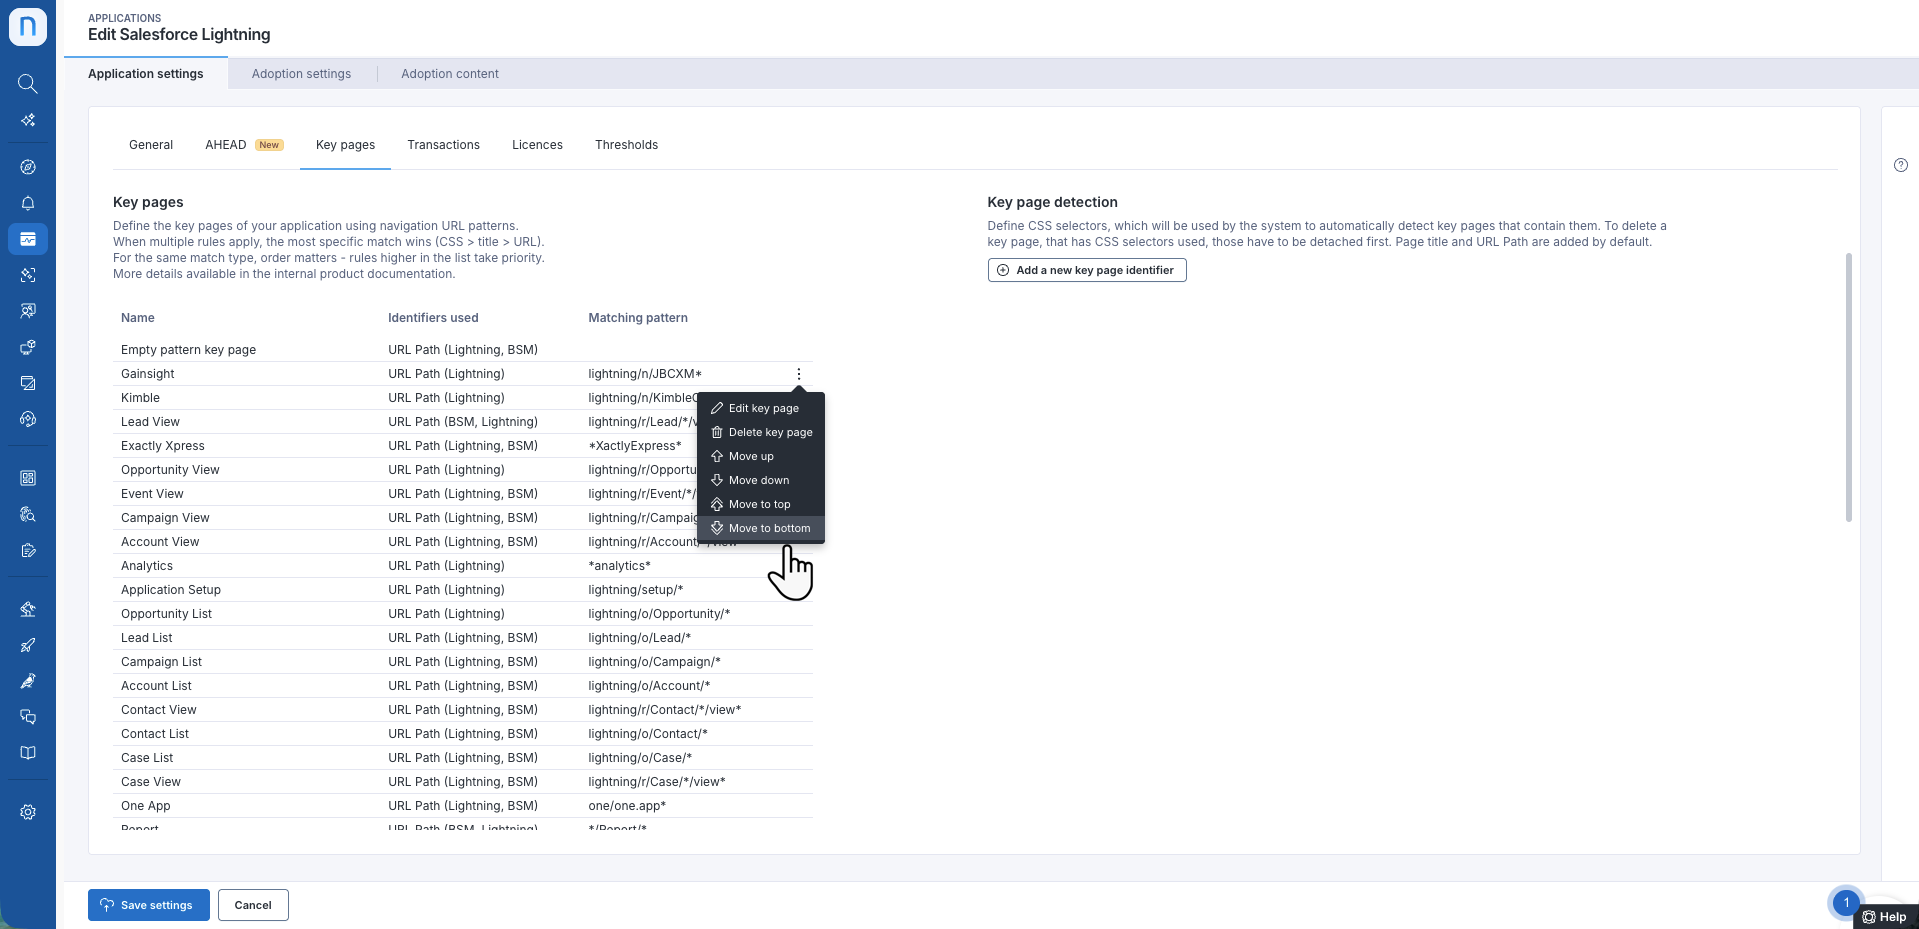
Task: Choose Delete key page from context menu
Action: tap(761, 432)
